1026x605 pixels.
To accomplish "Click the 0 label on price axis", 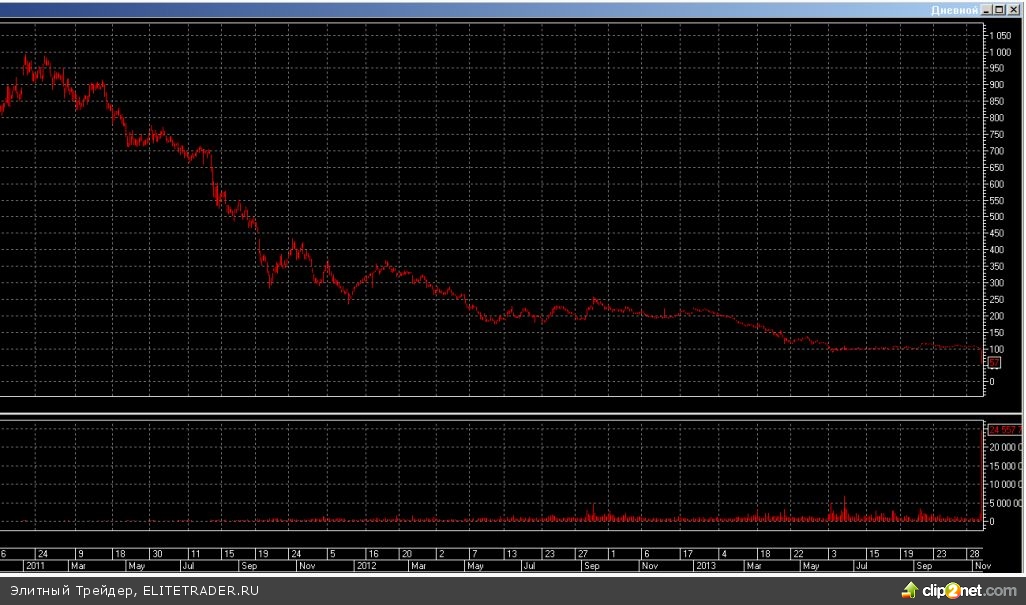I will click(x=992, y=381).
